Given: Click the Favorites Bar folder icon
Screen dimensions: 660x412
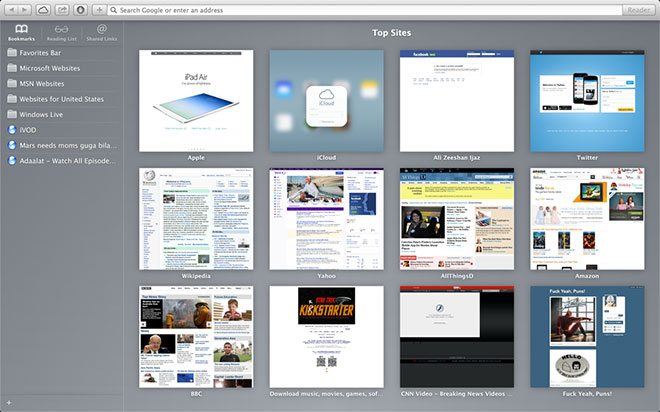Looking at the screenshot, I should coord(12,53).
